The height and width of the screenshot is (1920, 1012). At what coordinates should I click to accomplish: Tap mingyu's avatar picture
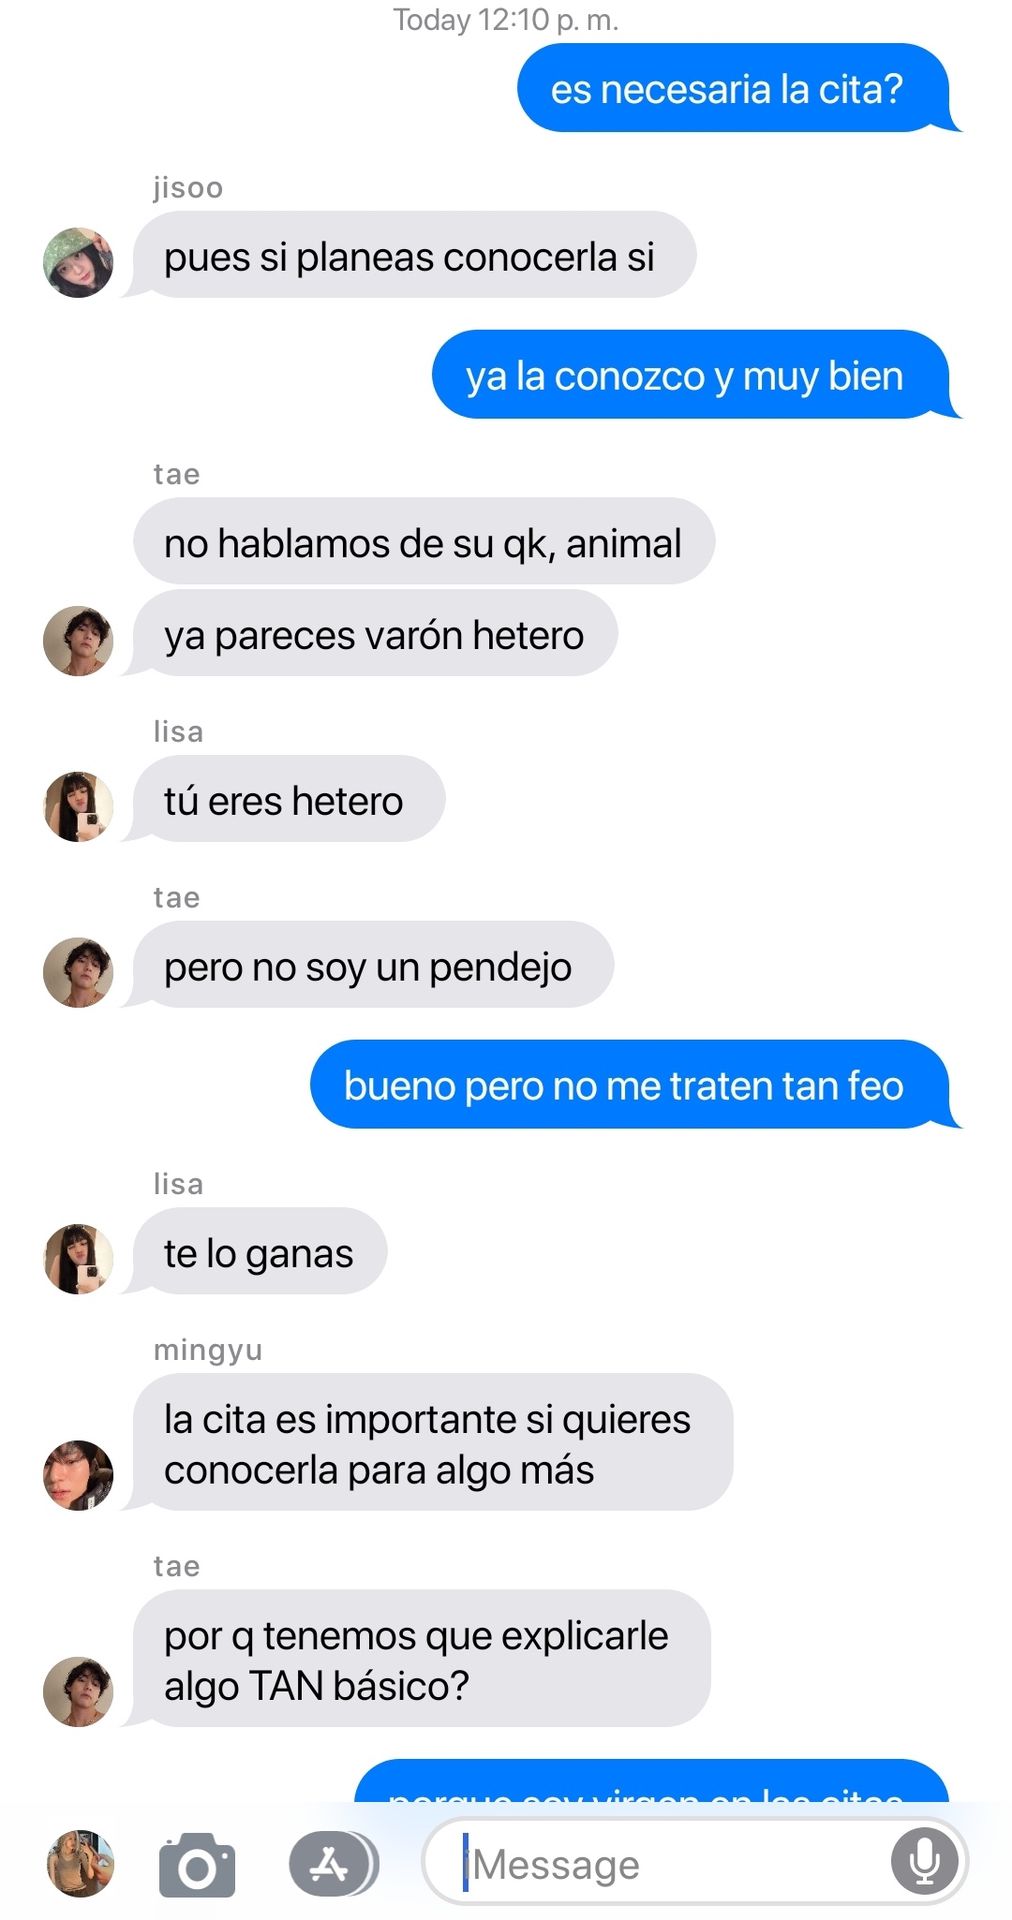coord(78,1475)
